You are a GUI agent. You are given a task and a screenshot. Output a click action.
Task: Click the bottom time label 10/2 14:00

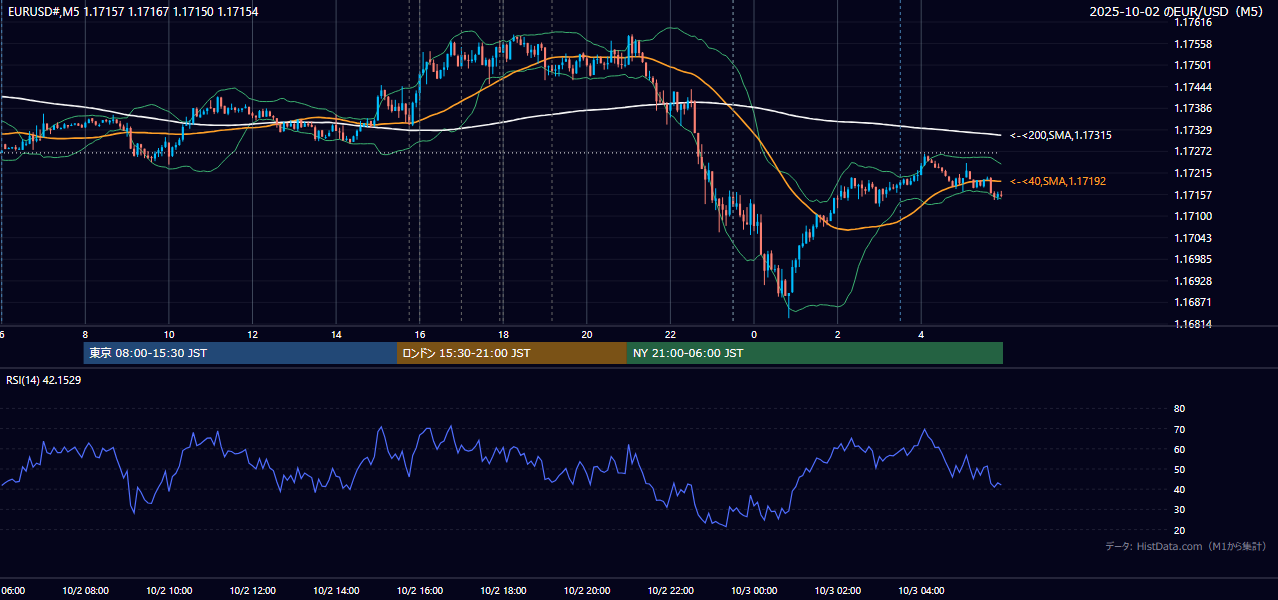pyautogui.click(x=336, y=591)
